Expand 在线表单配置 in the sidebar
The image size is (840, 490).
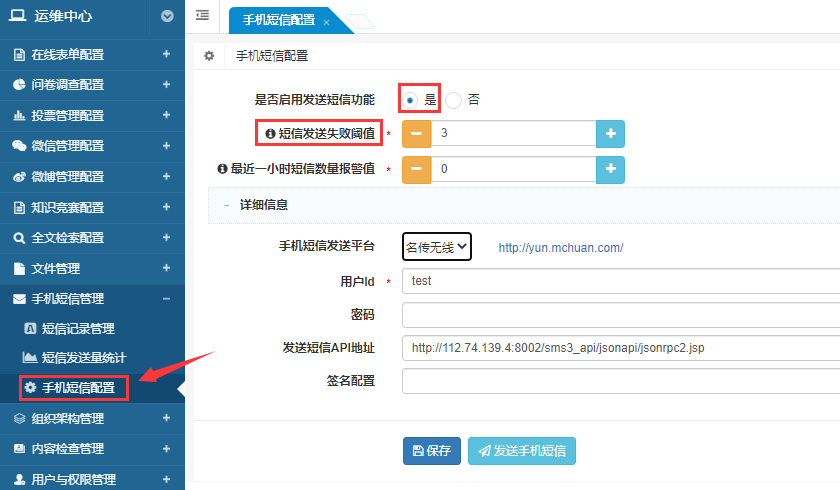(x=166, y=55)
